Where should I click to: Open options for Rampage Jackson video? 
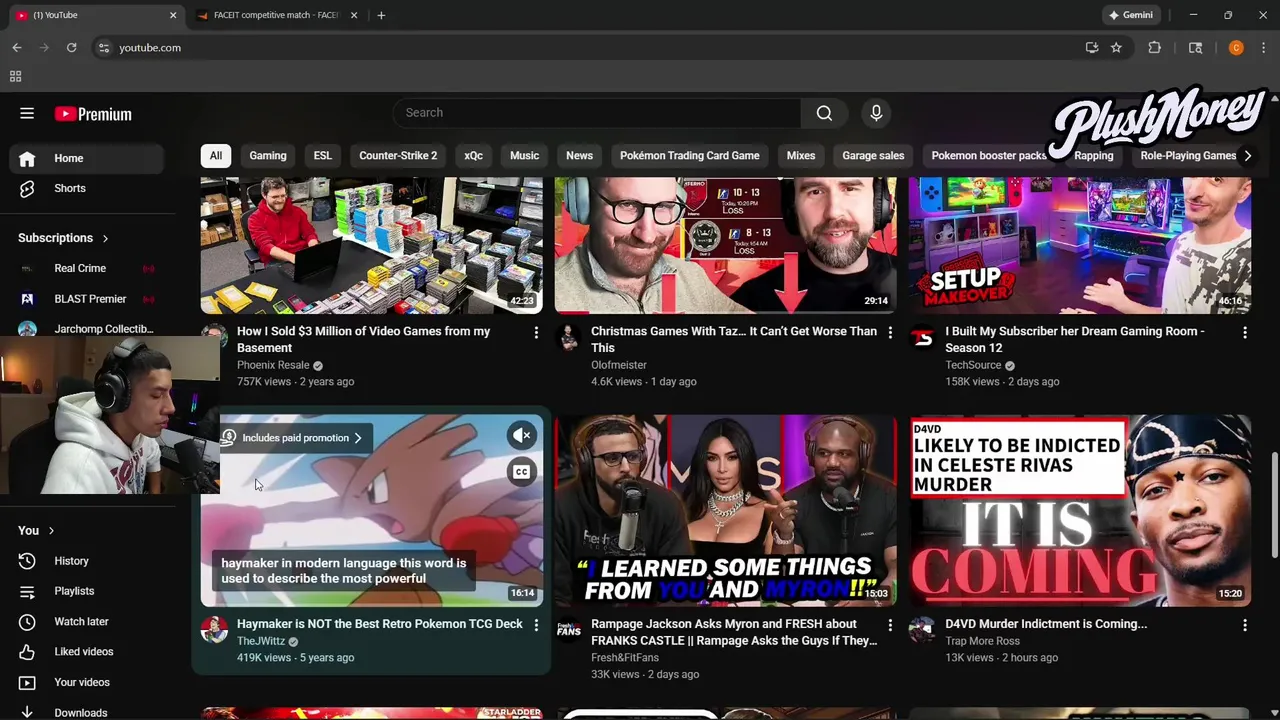890,625
